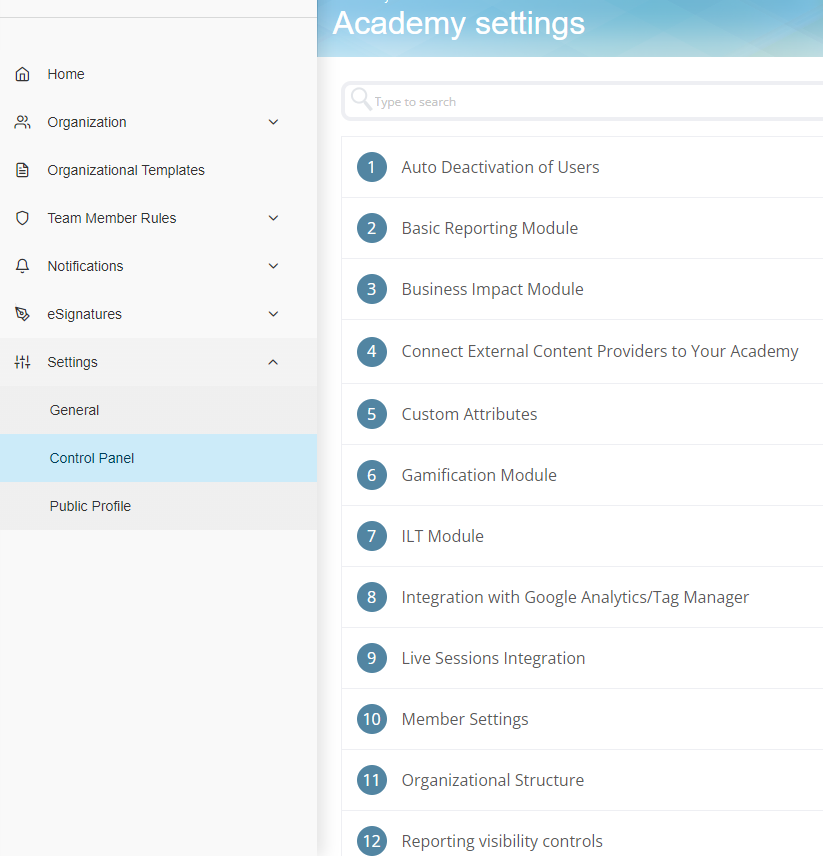Click the Team Member Rules shield icon

coord(22,218)
